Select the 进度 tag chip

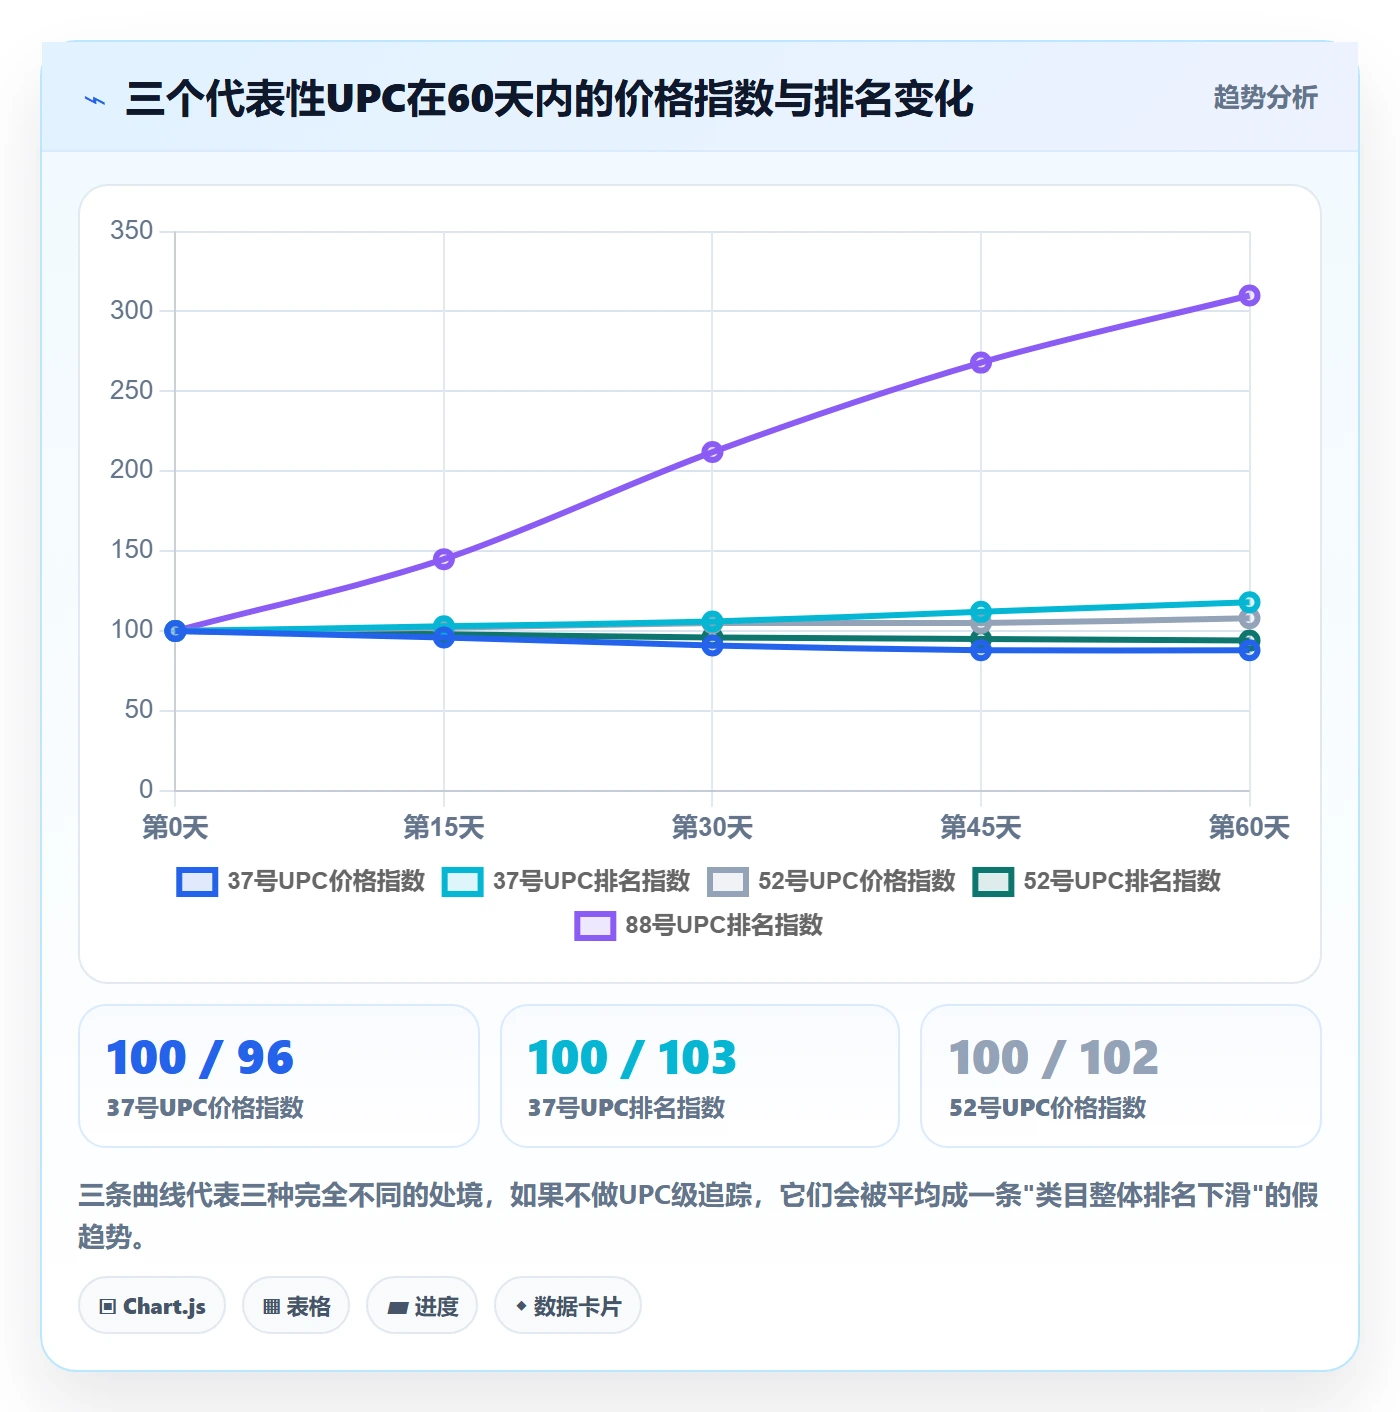coord(422,1306)
